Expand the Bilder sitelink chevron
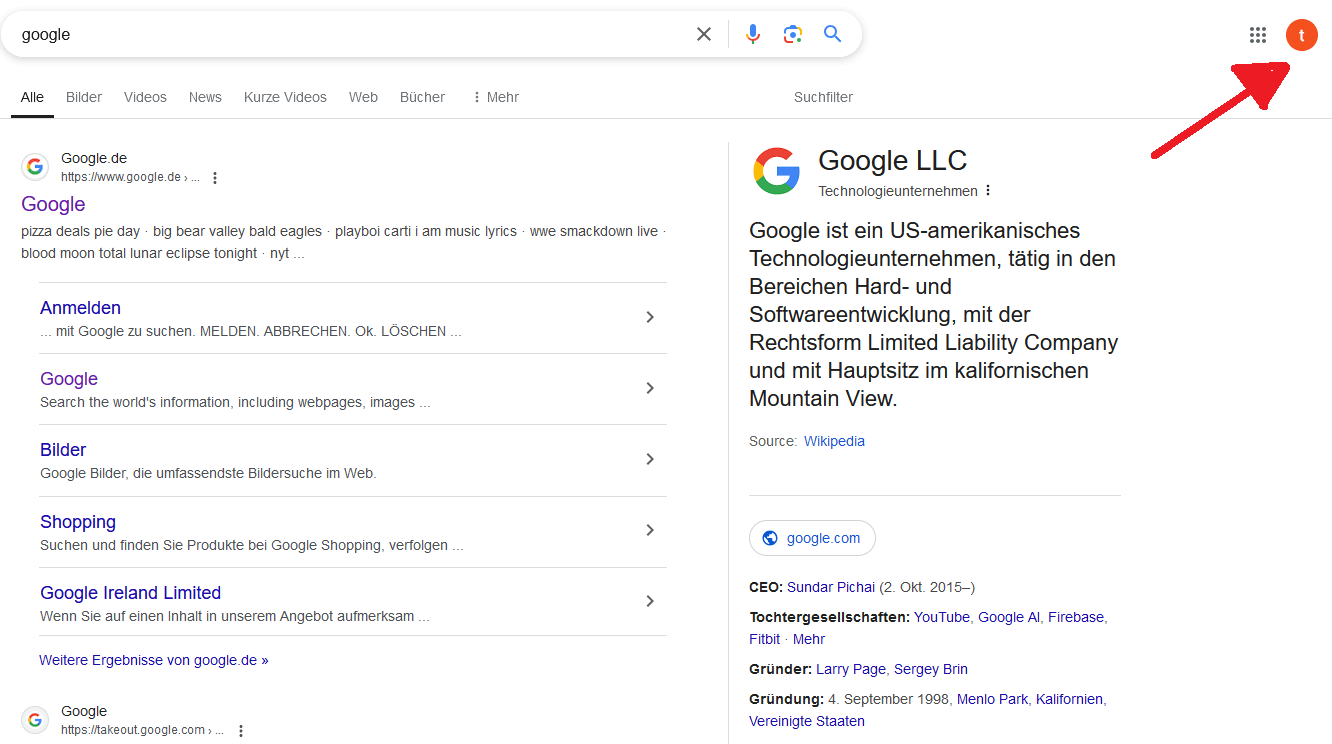 [650, 459]
